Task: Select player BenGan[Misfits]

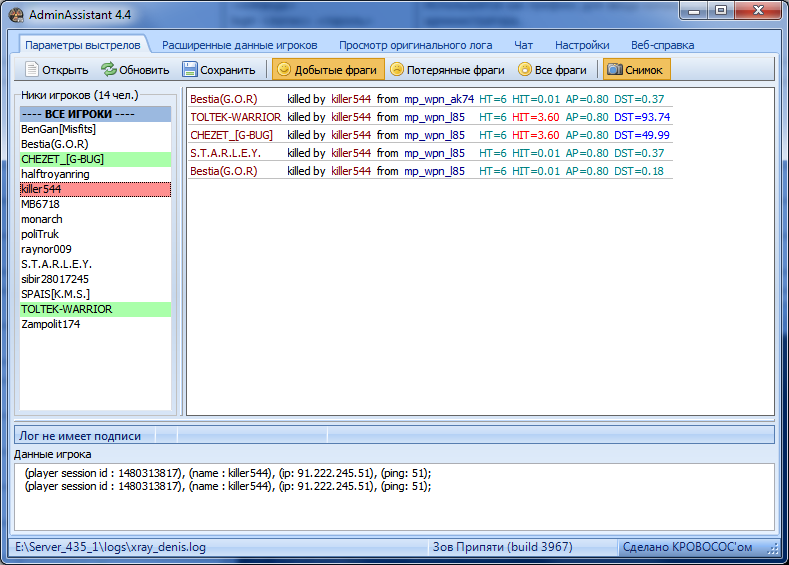Action: pos(95,129)
